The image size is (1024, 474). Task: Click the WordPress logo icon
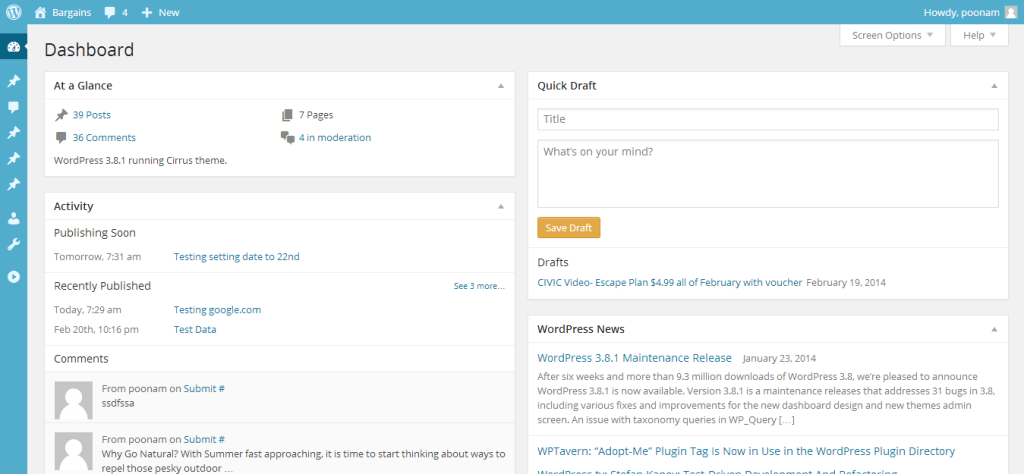[14, 12]
